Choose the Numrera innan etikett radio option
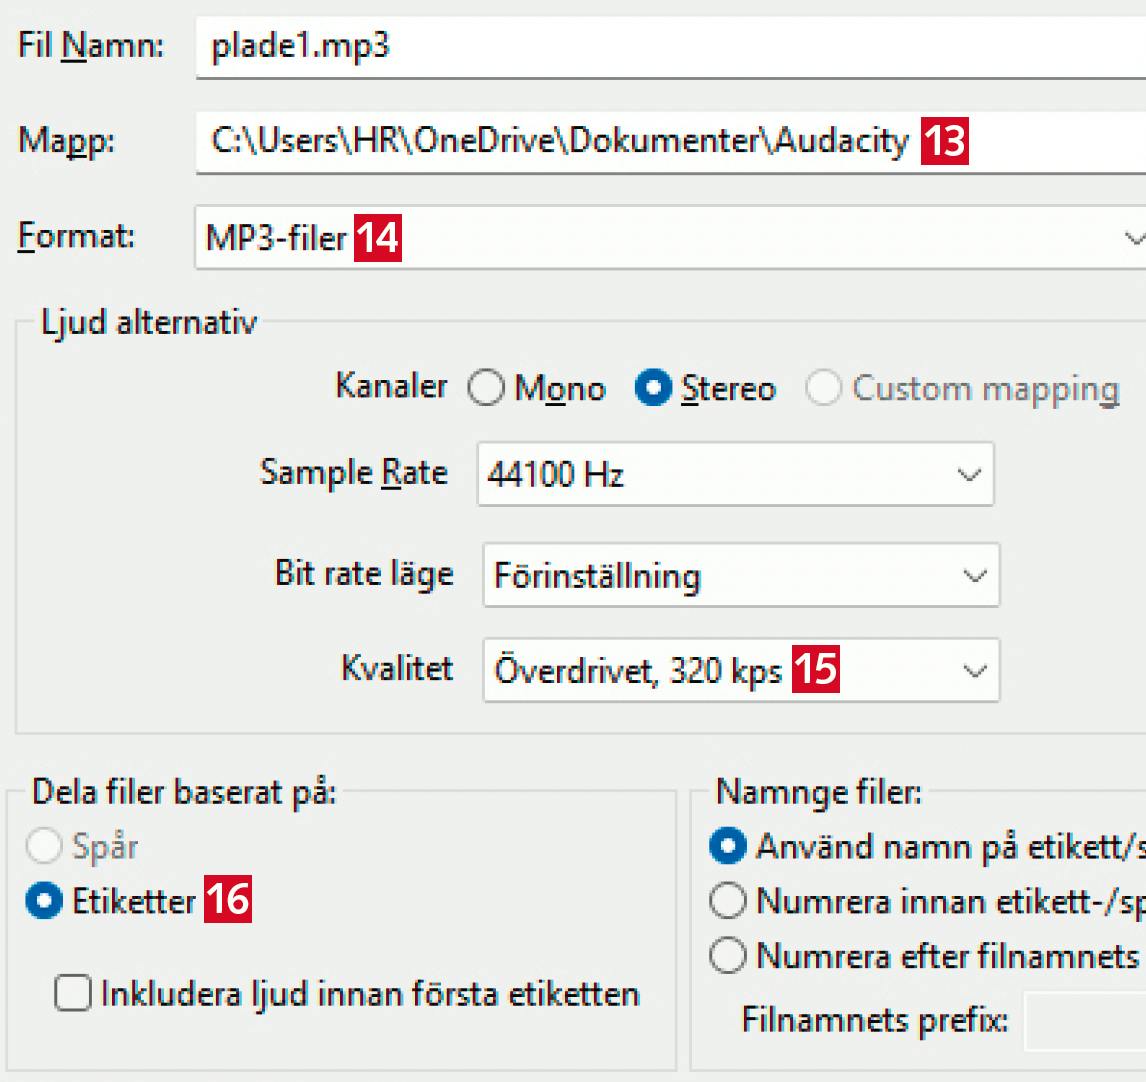The height and width of the screenshot is (1082, 1146). pos(728,901)
